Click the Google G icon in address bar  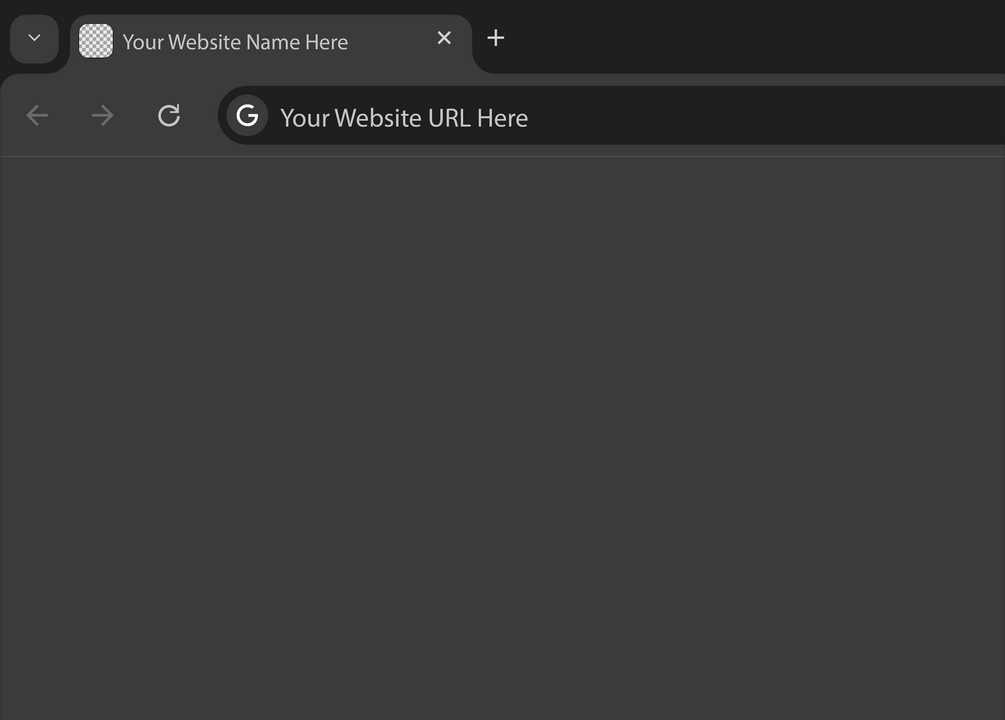247,116
